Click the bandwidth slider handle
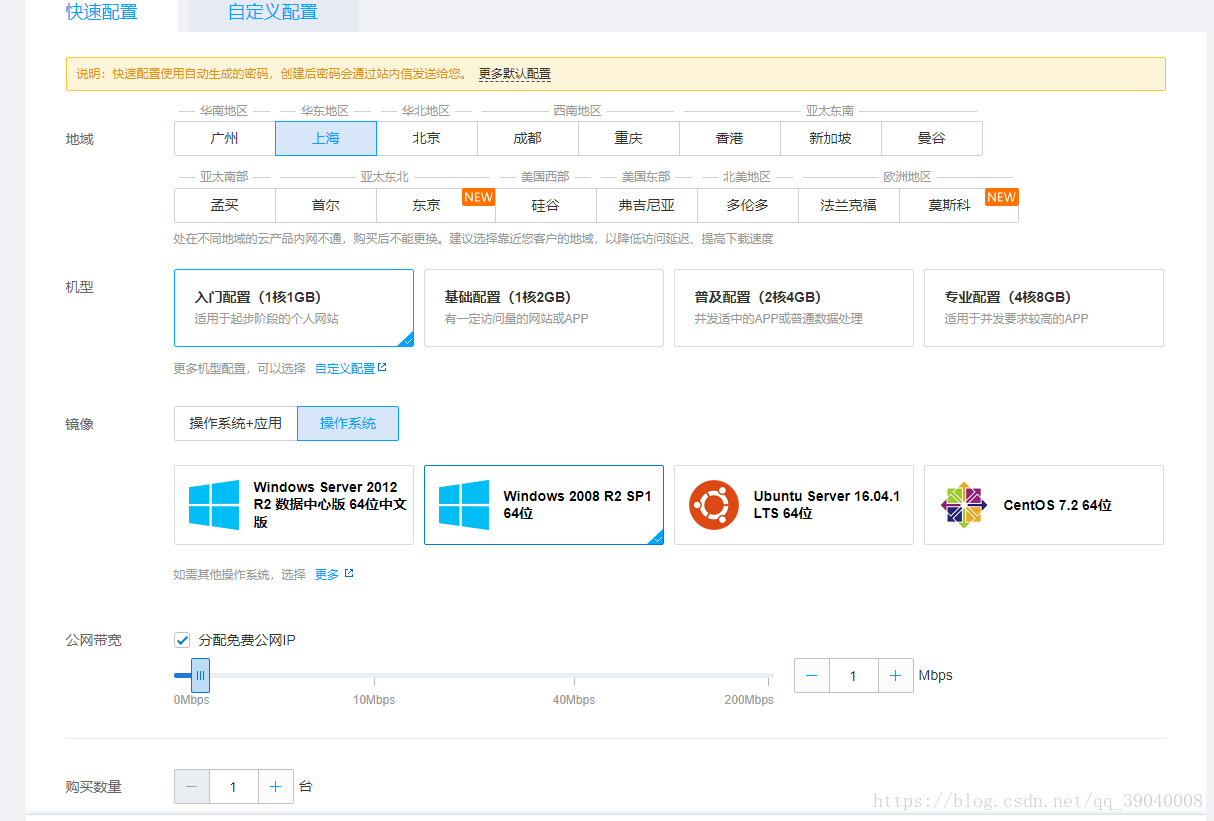Image resolution: width=1214 pixels, height=821 pixels. pyautogui.click(x=200, y=676)
